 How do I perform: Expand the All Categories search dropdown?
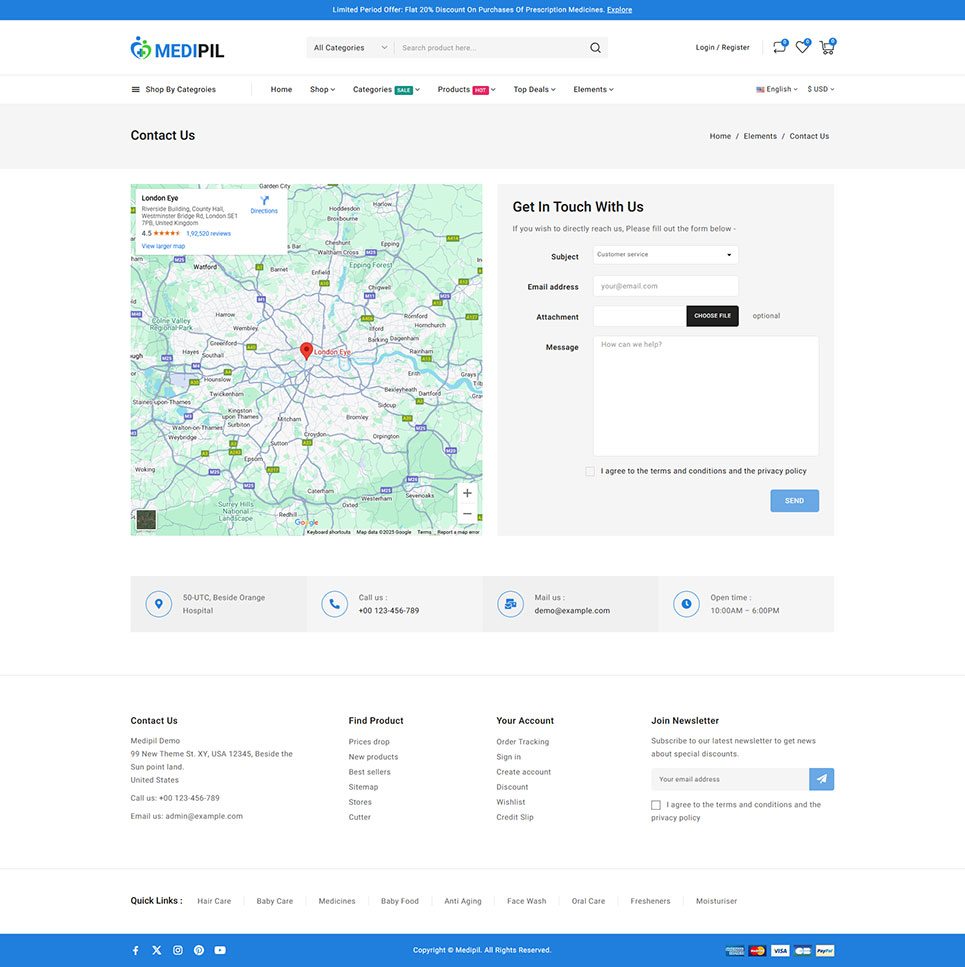tap(350, 48)
